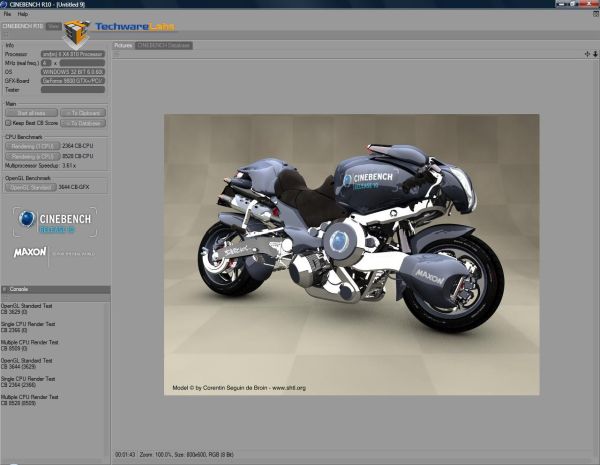The image size is (600, 465).
Task: Click the Start all tests button
Action: (31, 113)
